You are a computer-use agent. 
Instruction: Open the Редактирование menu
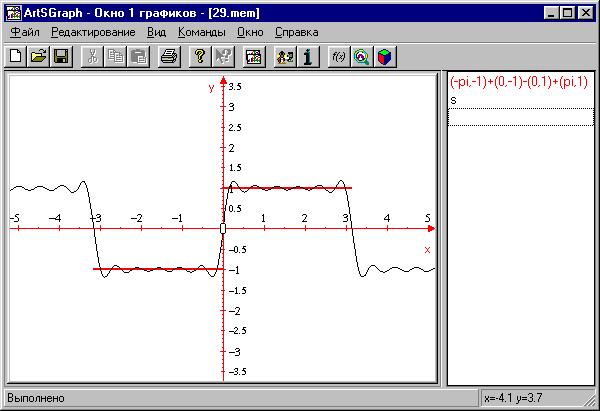point(93,32)
